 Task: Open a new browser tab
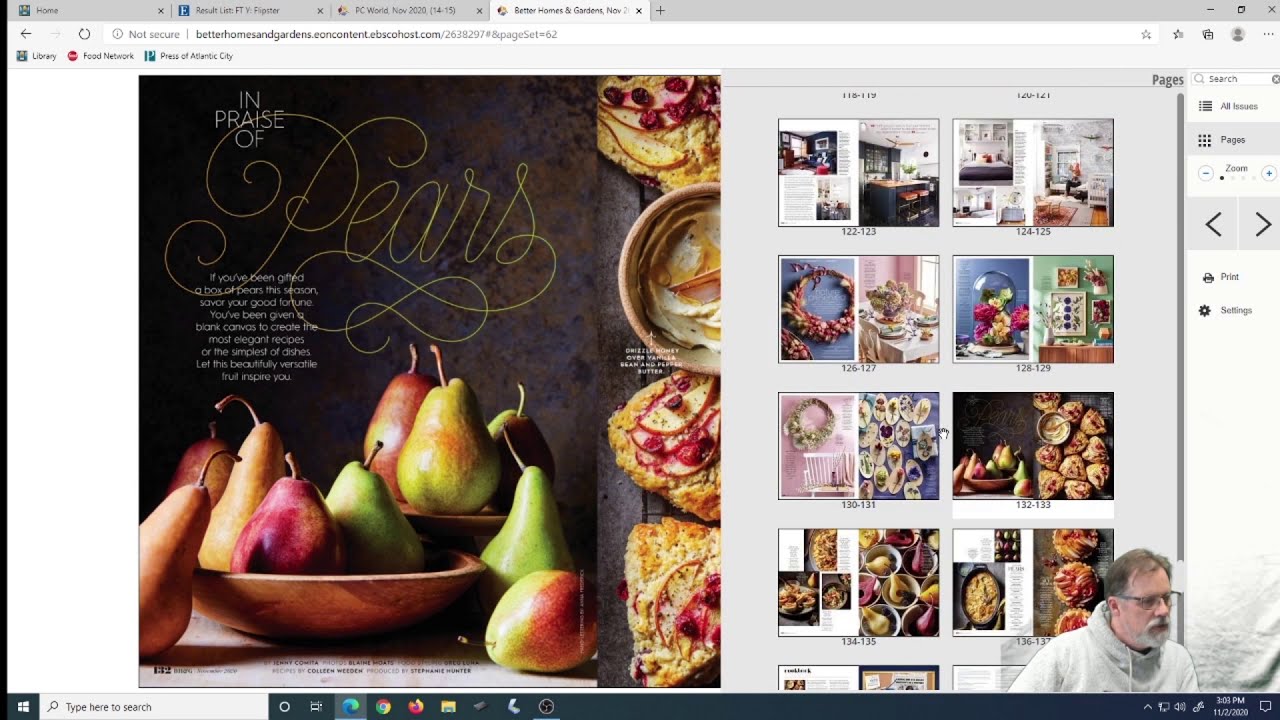(660, 10)
